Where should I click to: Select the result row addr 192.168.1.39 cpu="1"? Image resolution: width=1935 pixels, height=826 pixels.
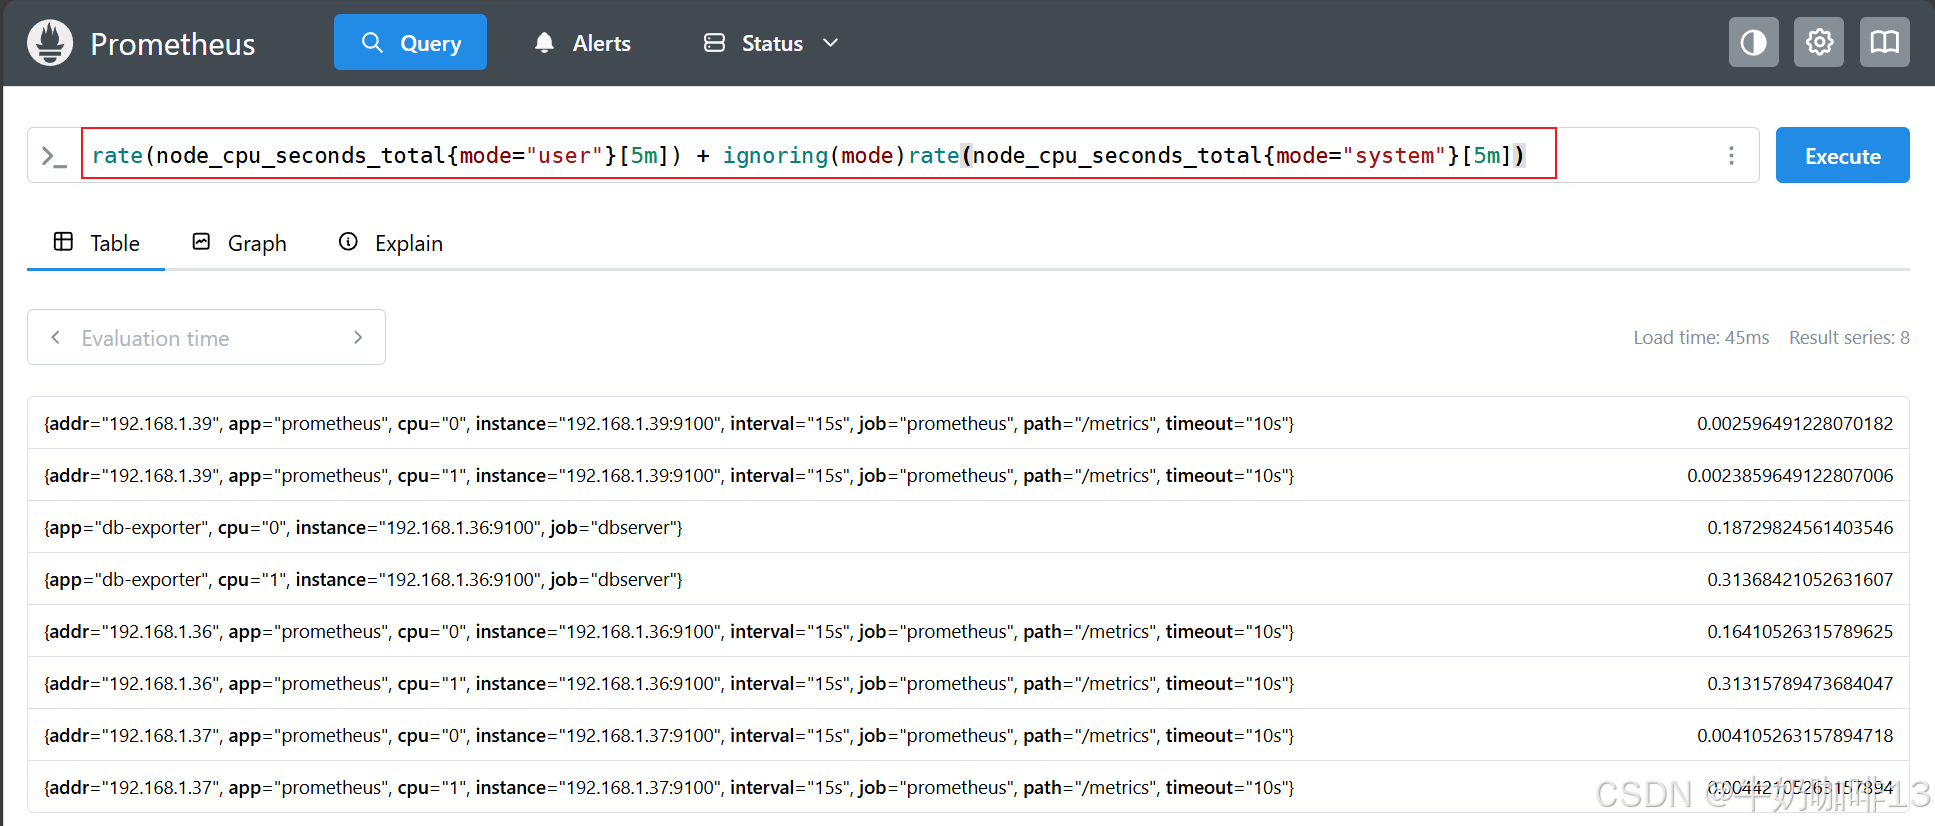968,475
